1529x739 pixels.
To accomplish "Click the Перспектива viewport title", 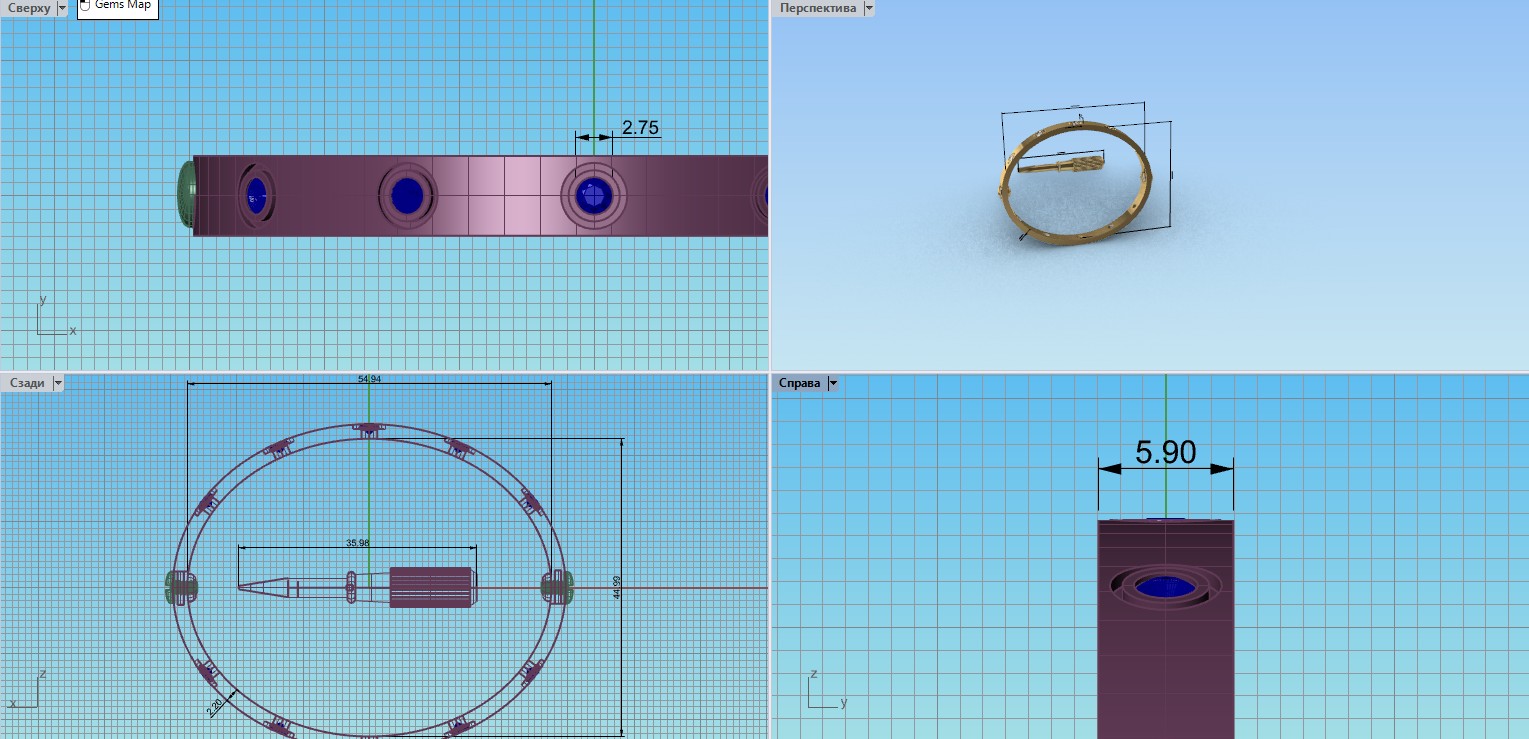I will pyautogui.click(x=817, y=8).
